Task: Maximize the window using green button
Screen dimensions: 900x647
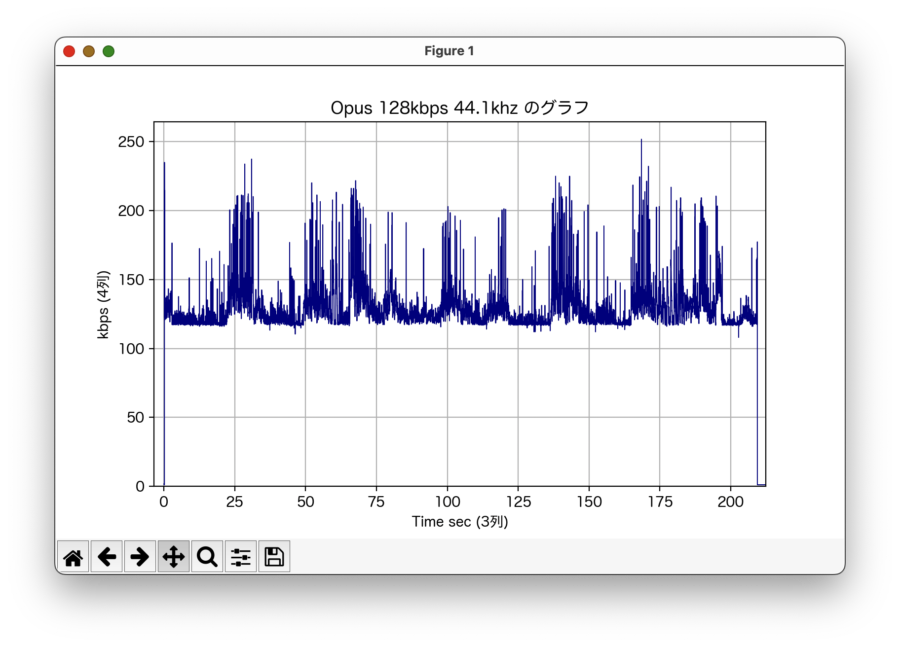Action: [109, 51]
